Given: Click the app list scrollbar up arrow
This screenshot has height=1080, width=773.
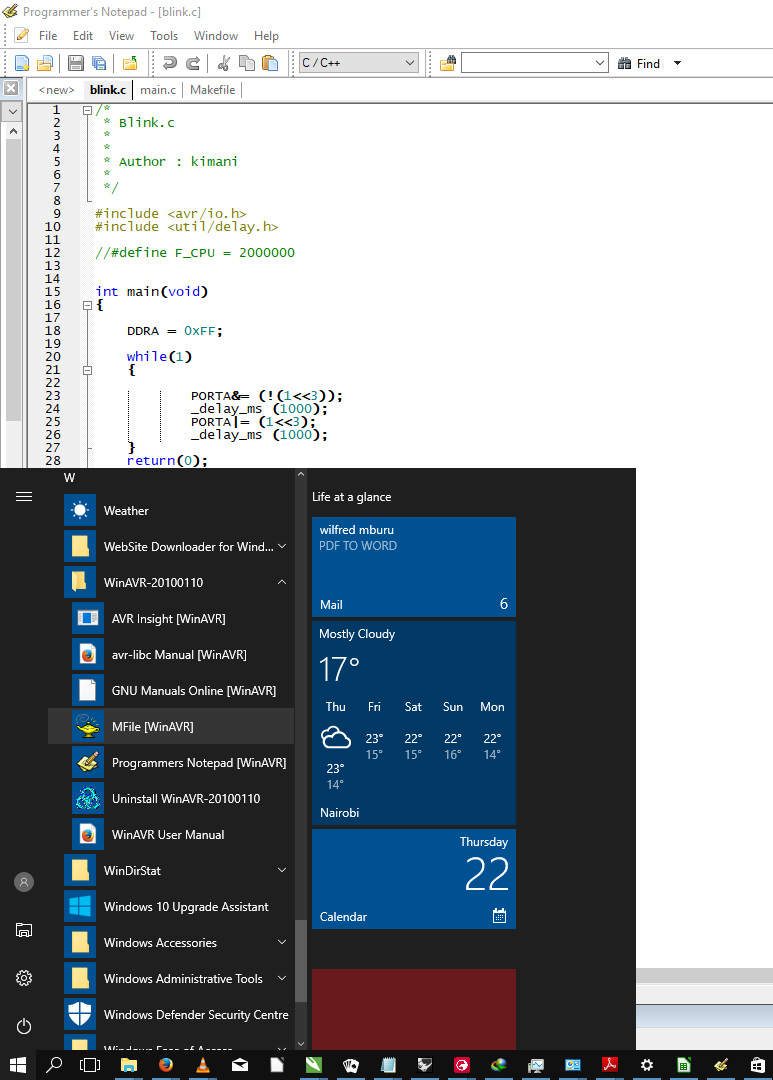Looking at the screenshot, I should coord(300,474).
